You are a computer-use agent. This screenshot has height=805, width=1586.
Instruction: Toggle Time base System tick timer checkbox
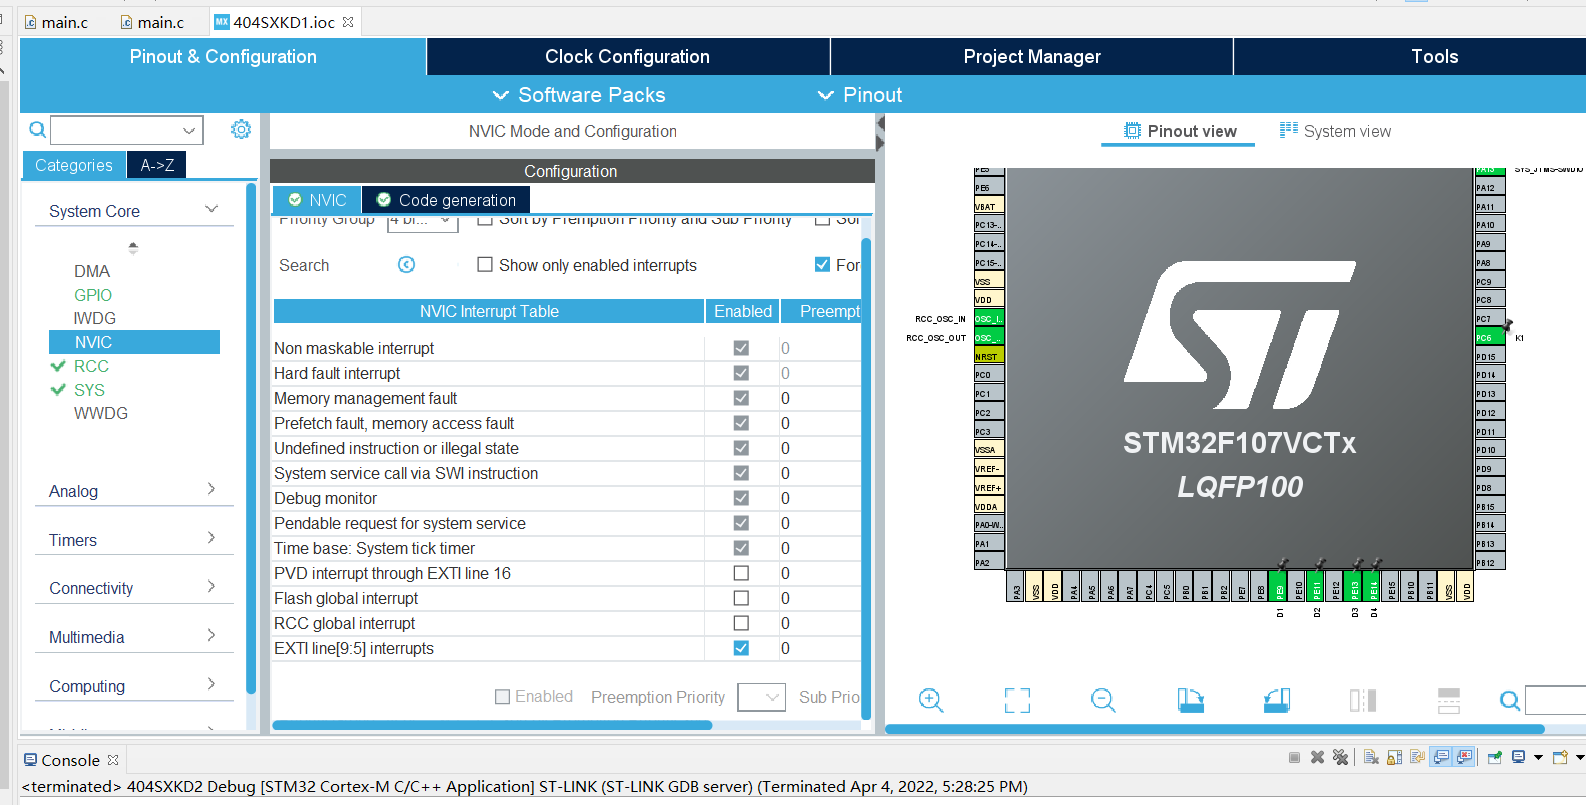(x=741, y=548)
